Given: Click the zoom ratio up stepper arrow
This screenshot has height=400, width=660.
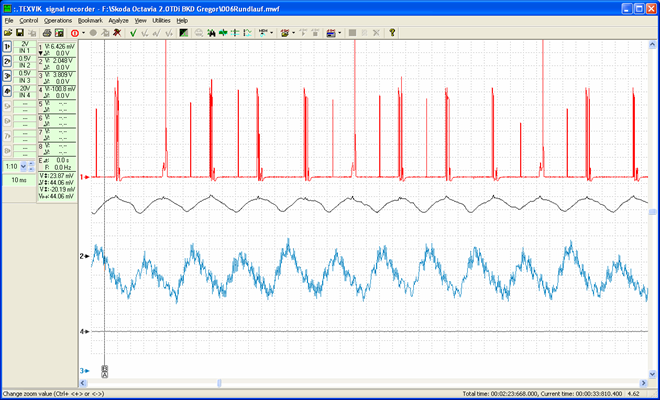Looking at the screenshot, I should point(31,164).
